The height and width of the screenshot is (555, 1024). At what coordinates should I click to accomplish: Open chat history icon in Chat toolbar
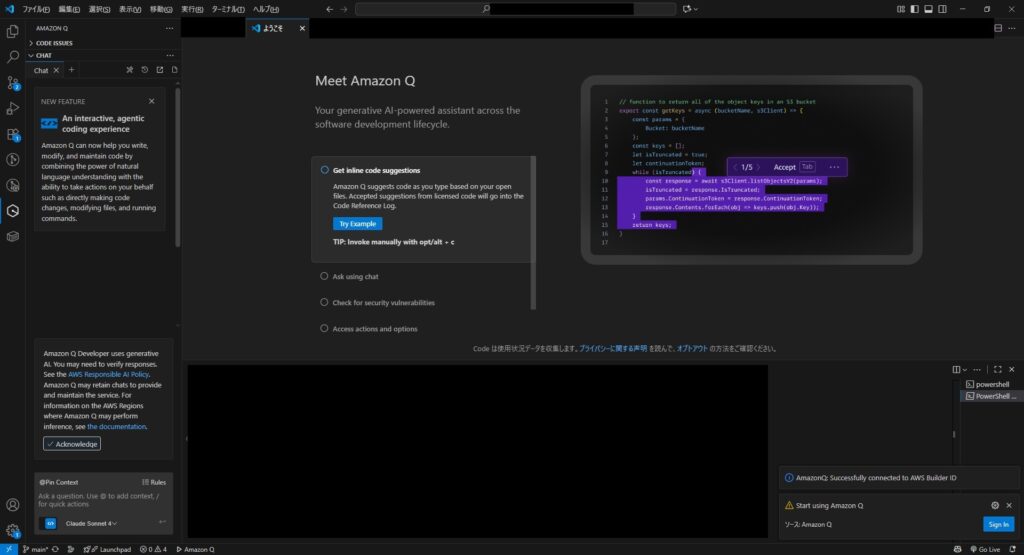click(144, 70)
